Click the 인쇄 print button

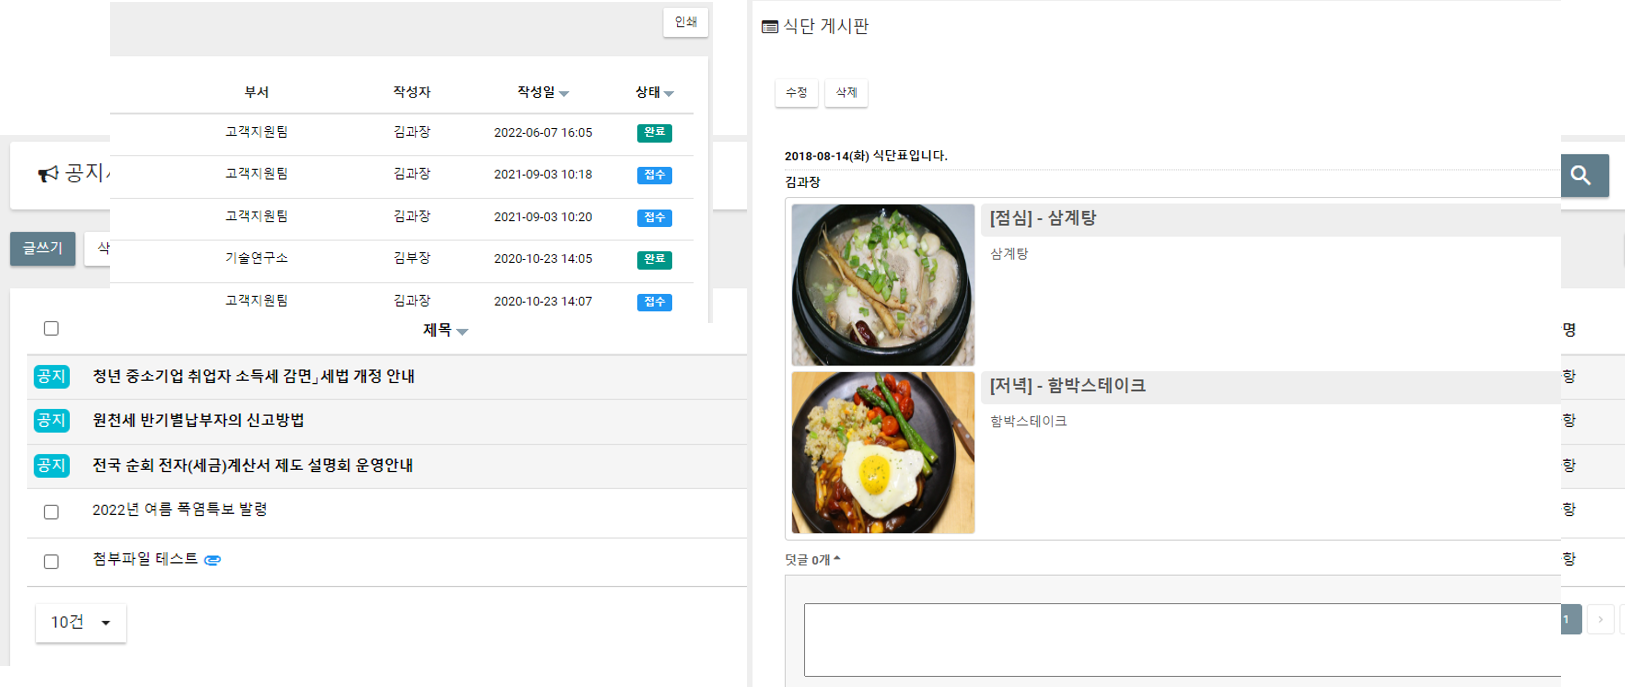pyautogui.click(x=685, y=22)
